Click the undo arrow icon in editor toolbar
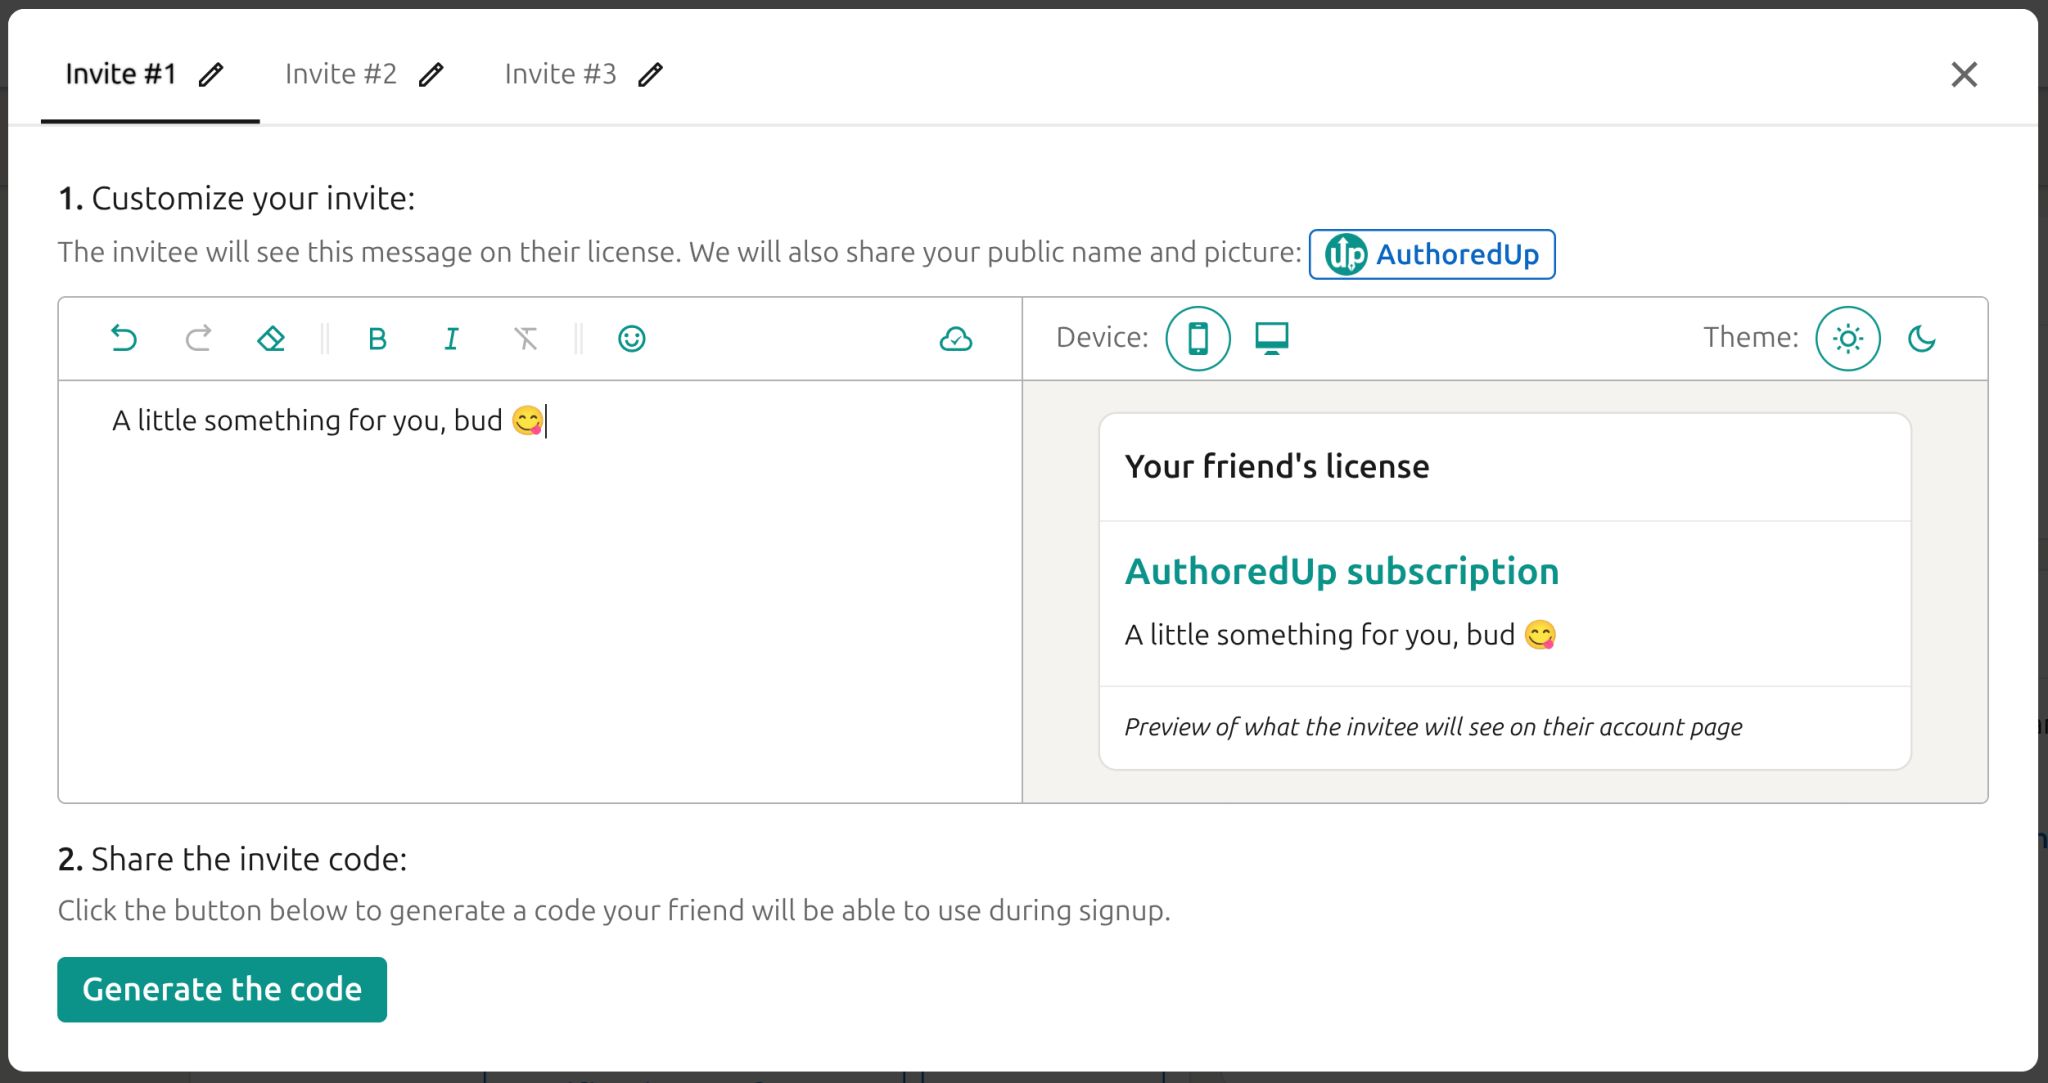Image resolution: width=2048 pixels, height=1083 pixels. 123,339
